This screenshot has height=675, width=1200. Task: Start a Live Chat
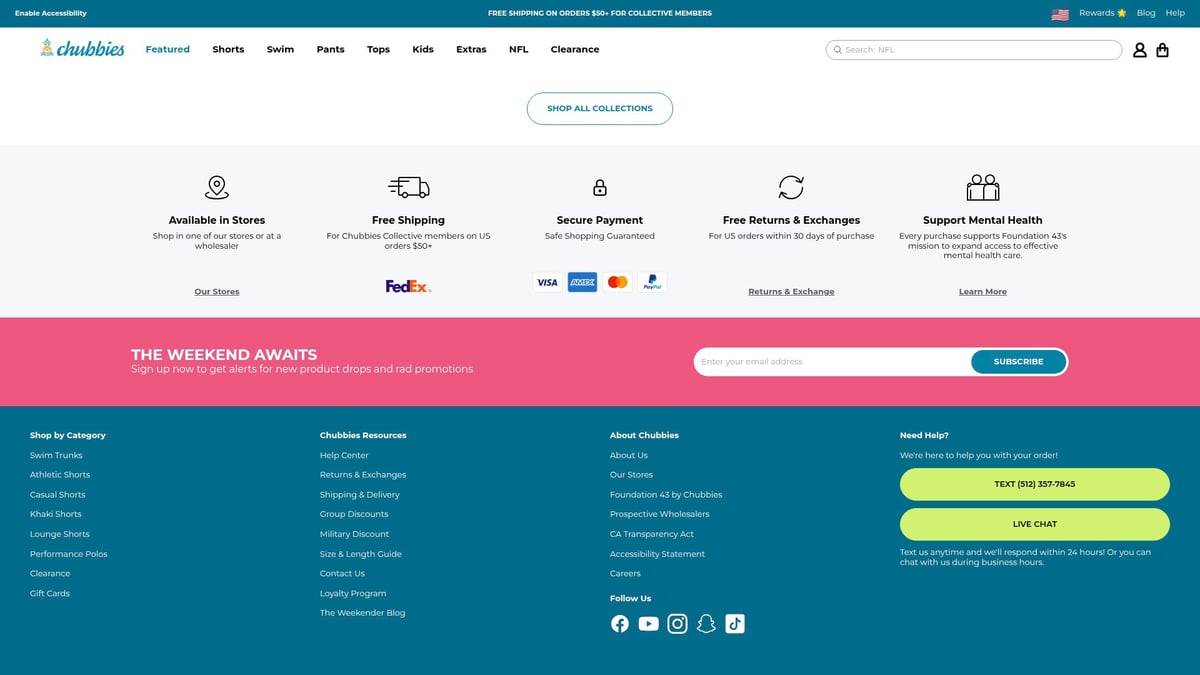(1034, 524)
